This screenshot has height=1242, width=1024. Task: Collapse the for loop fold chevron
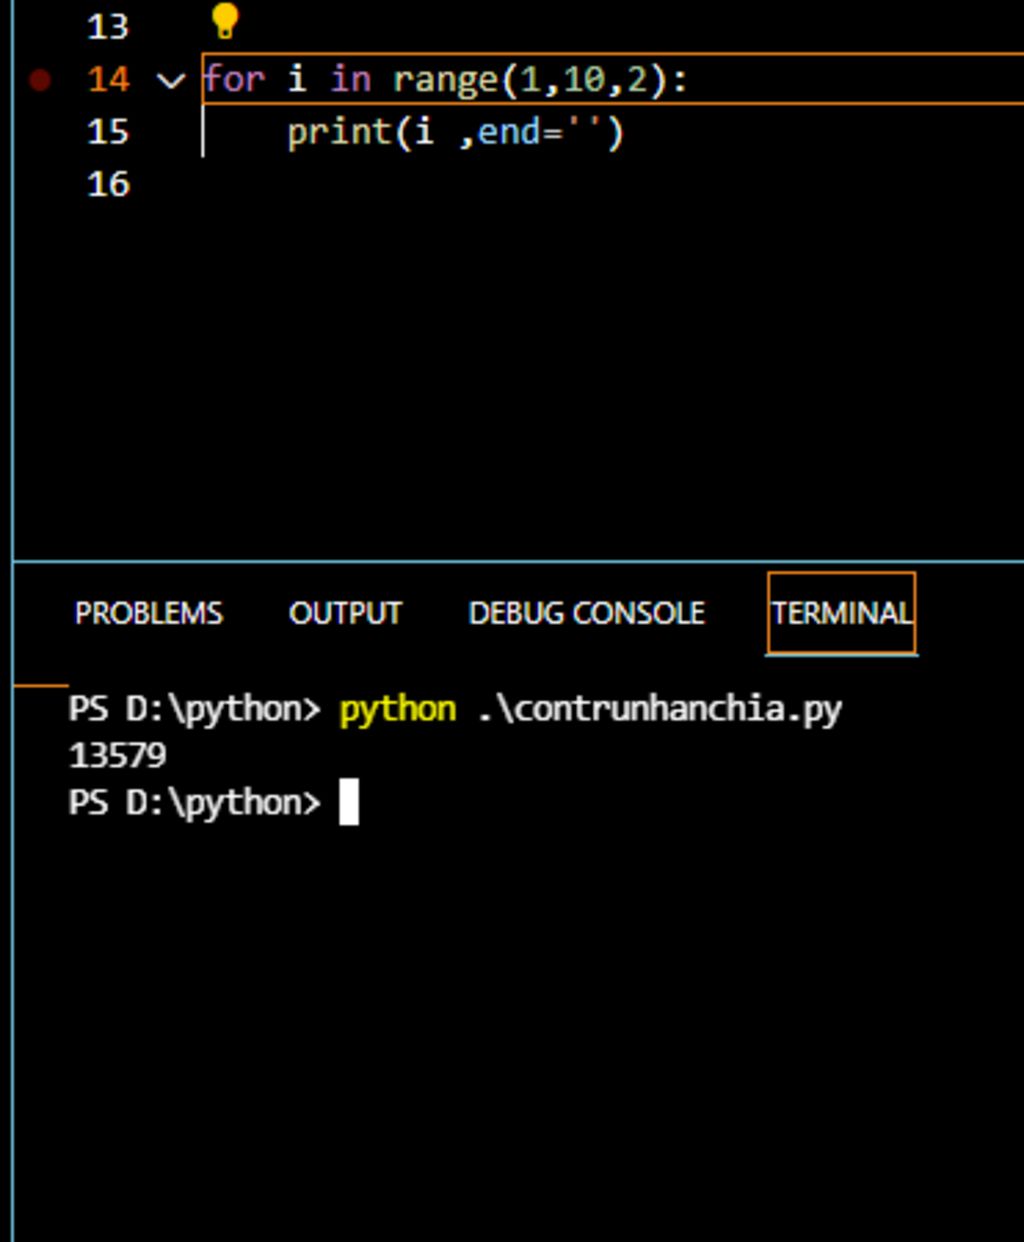[172, 80]
